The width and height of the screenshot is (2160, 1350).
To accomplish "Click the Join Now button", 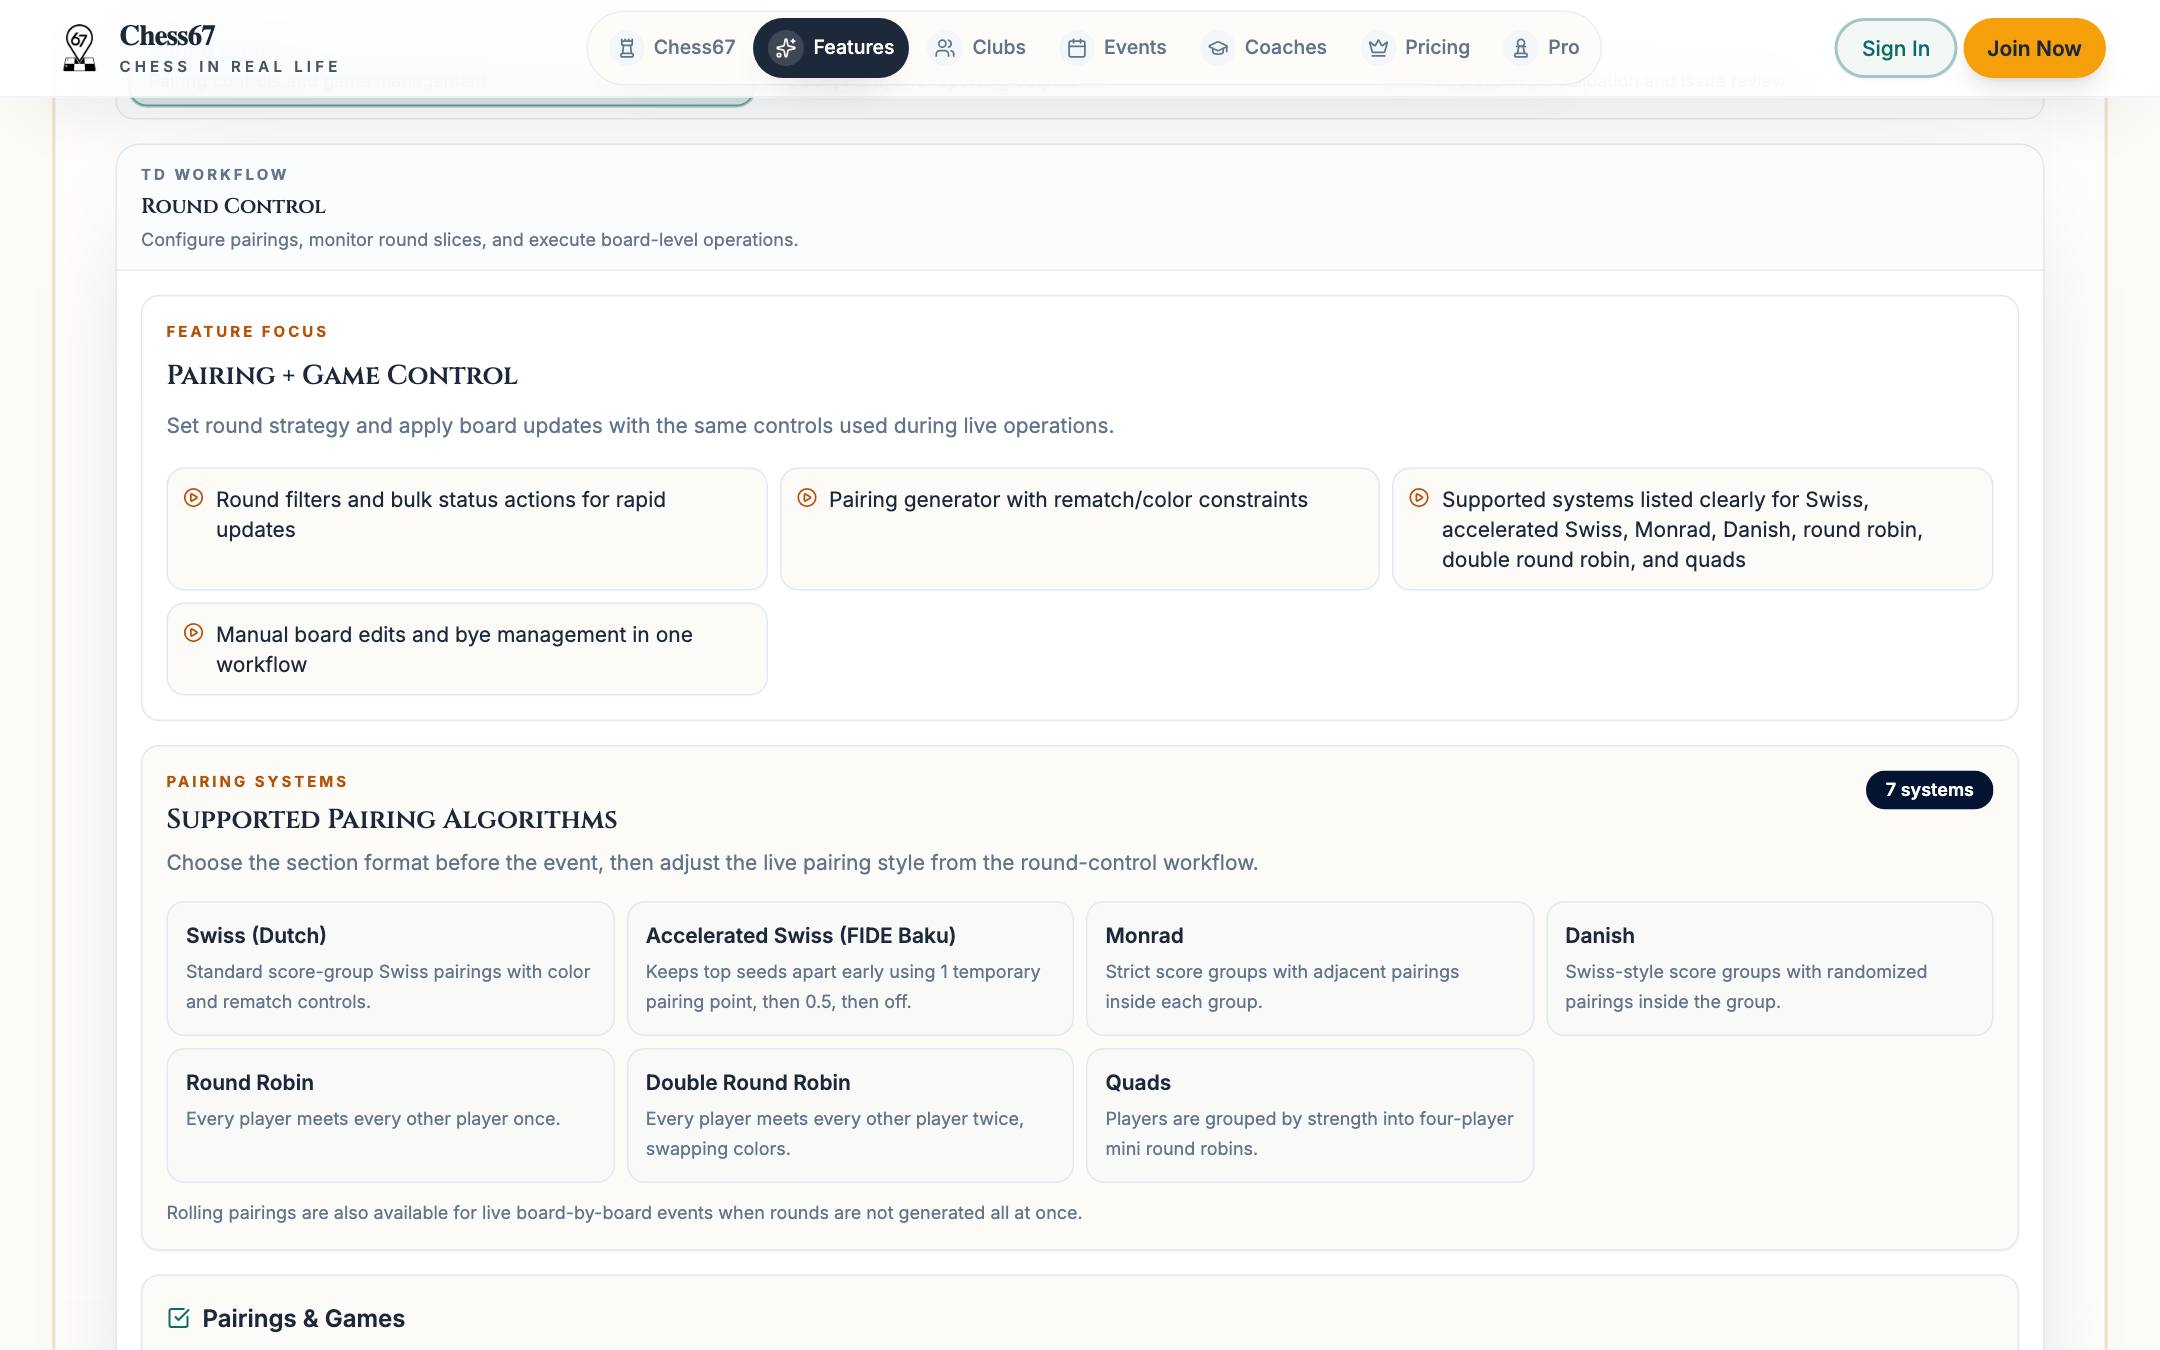I will 2034,48.
